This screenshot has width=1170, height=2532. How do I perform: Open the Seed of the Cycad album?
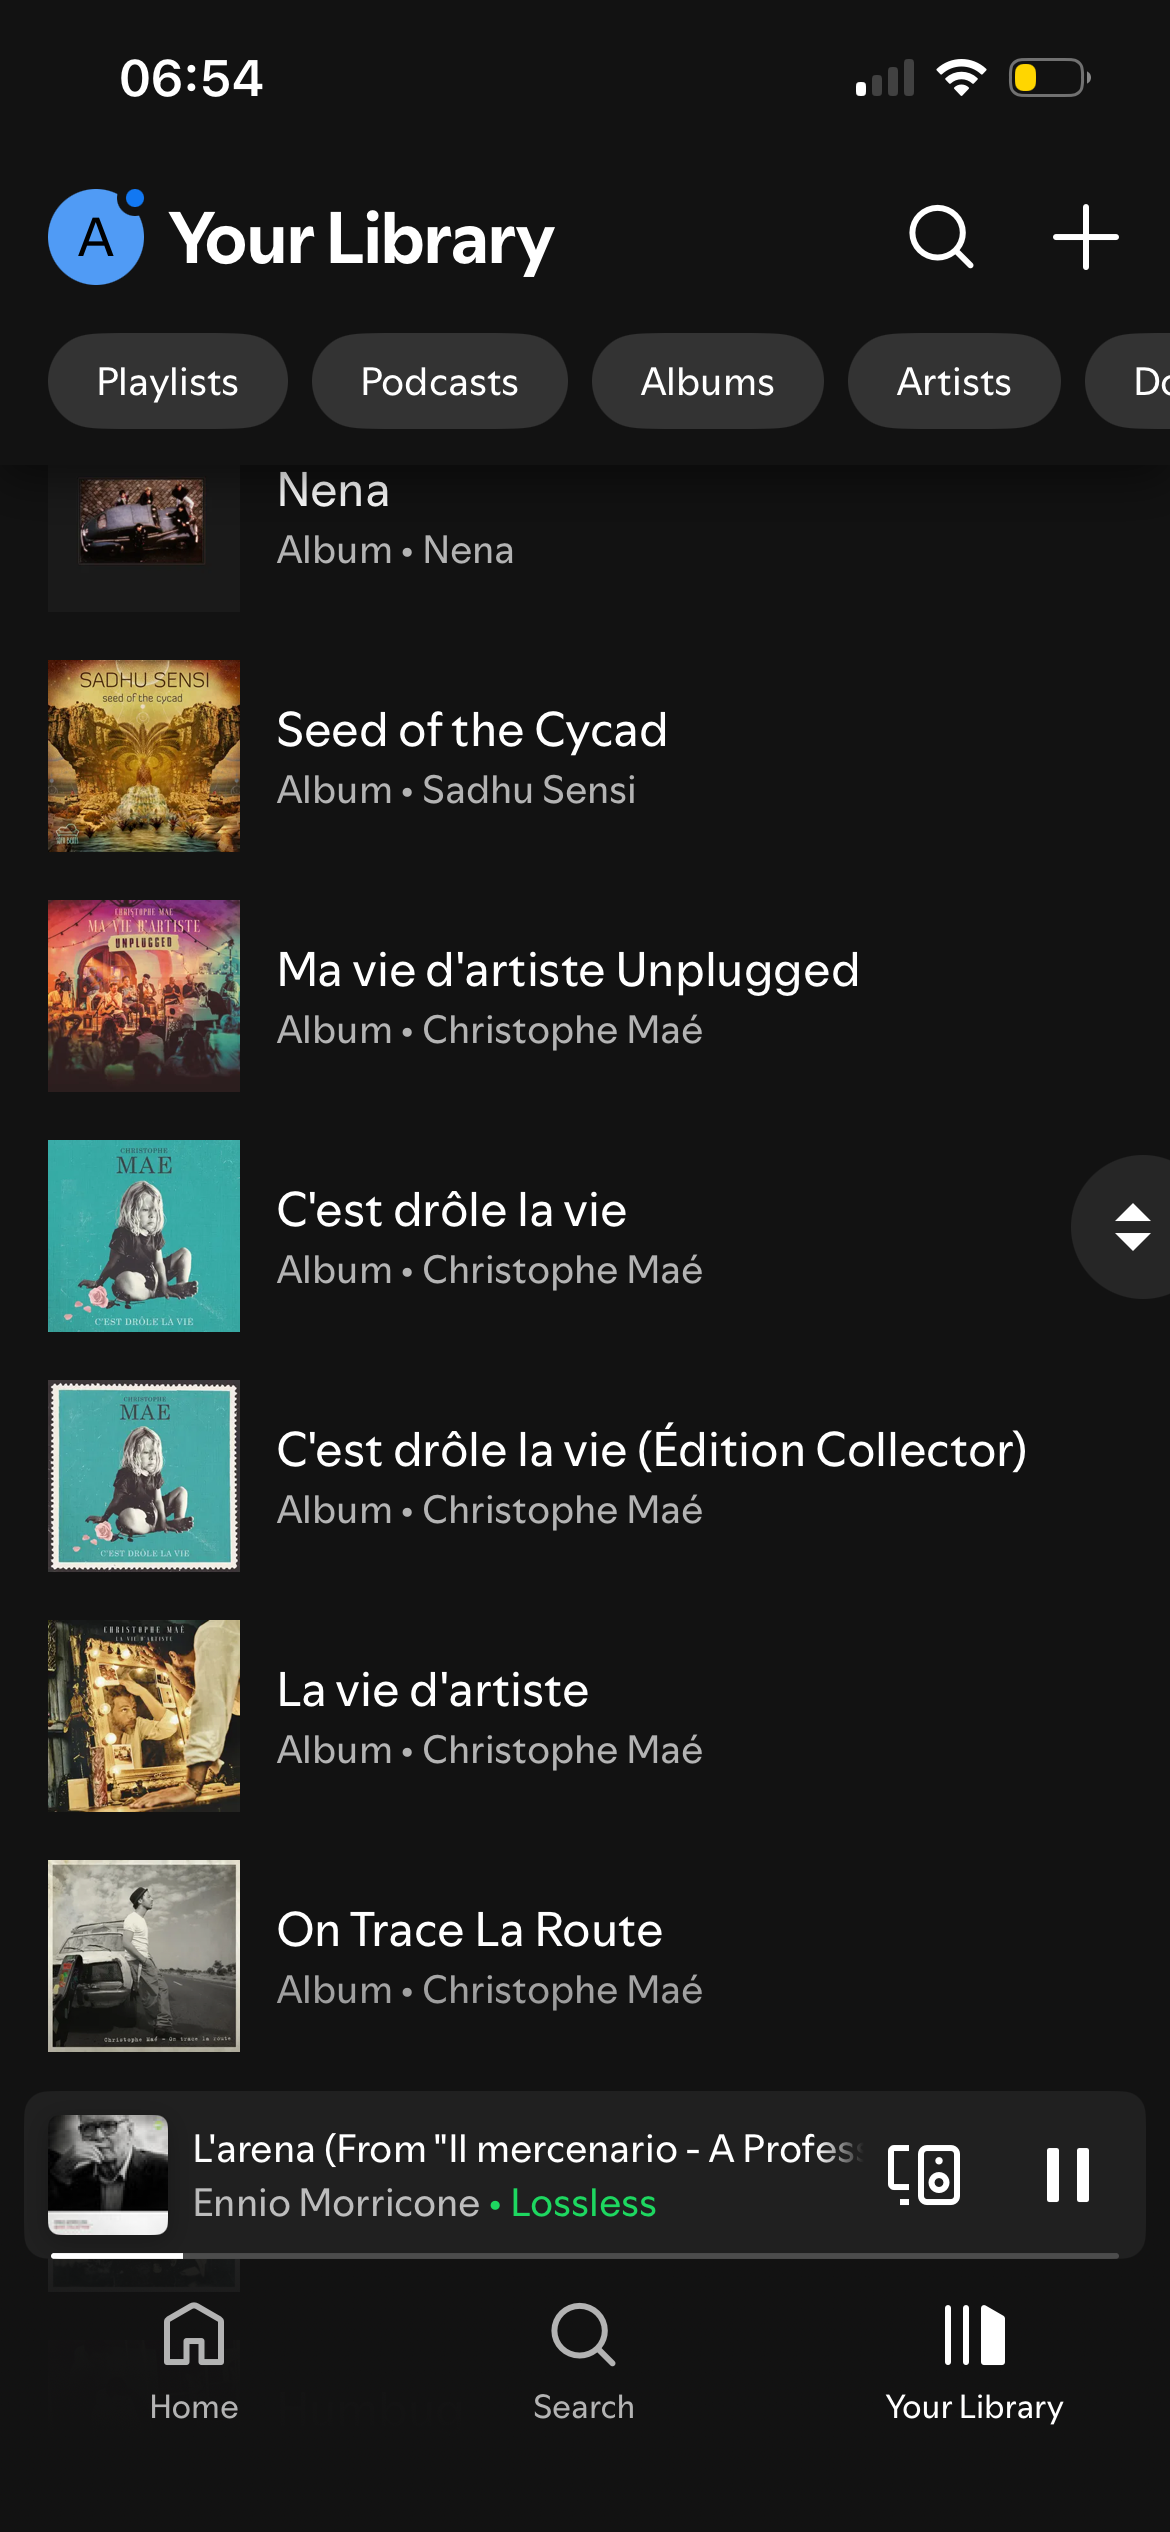coord(470,757)
